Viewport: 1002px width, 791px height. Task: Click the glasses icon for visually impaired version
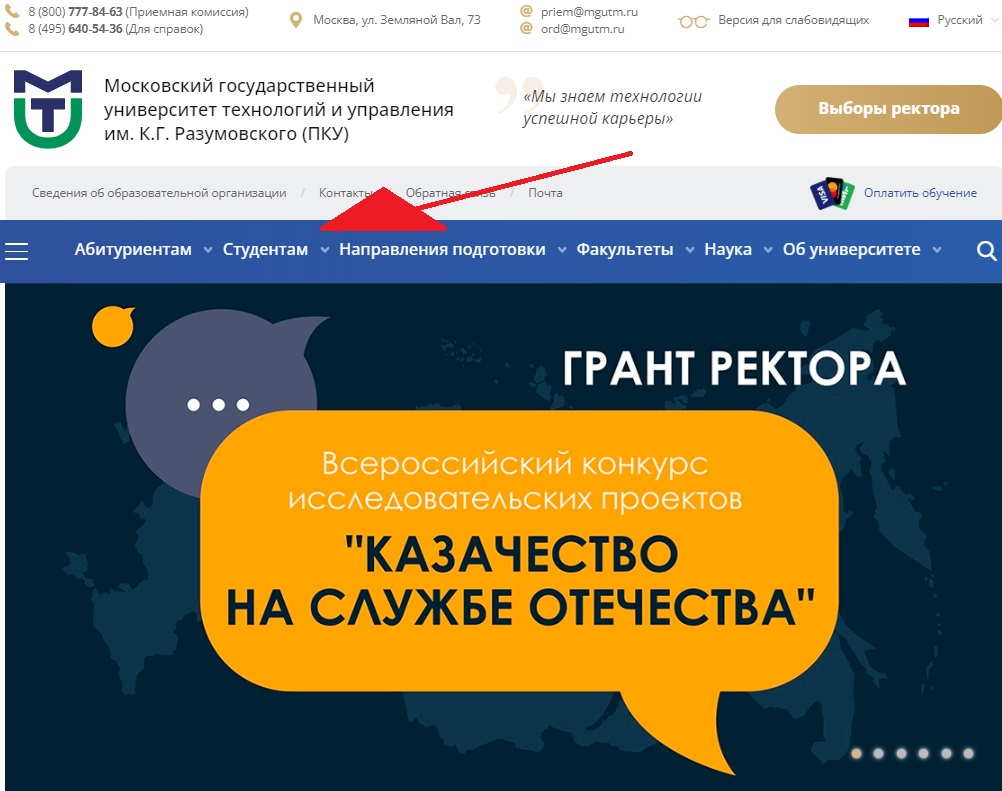(693, 21)
